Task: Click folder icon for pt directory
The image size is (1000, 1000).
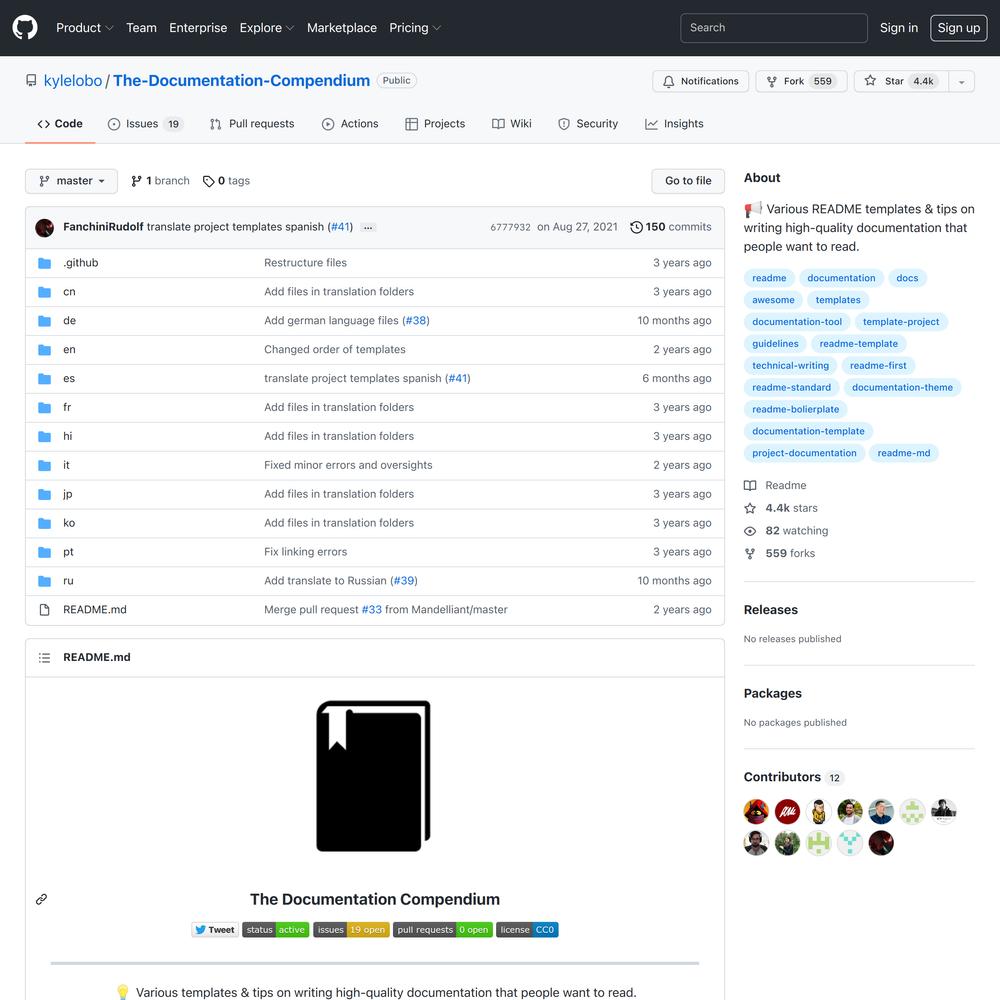Action: (x=45, y=552)
